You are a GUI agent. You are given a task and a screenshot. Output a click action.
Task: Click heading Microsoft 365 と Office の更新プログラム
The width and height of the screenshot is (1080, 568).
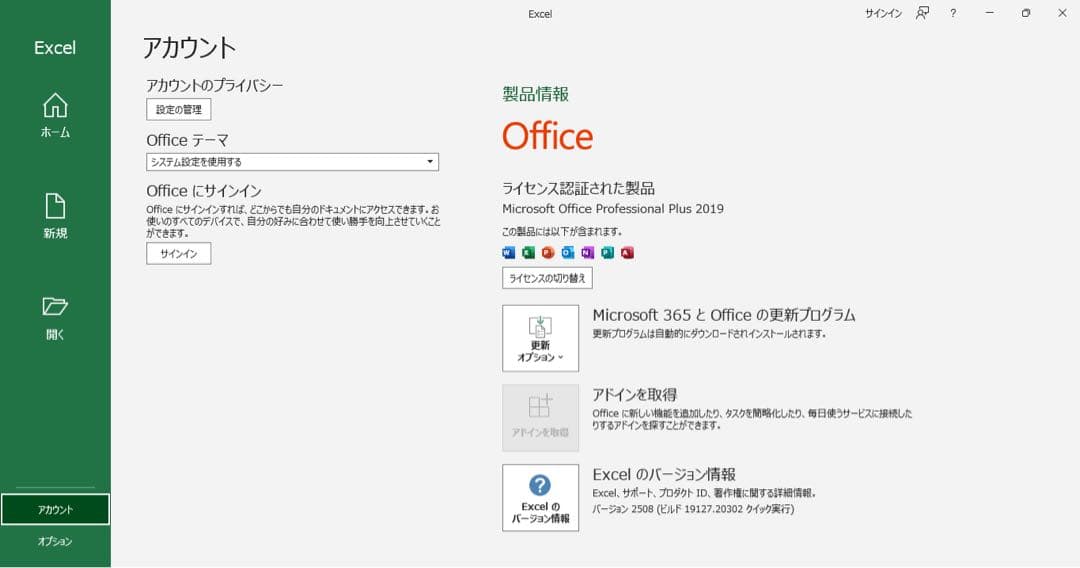(x=724, y=315)
